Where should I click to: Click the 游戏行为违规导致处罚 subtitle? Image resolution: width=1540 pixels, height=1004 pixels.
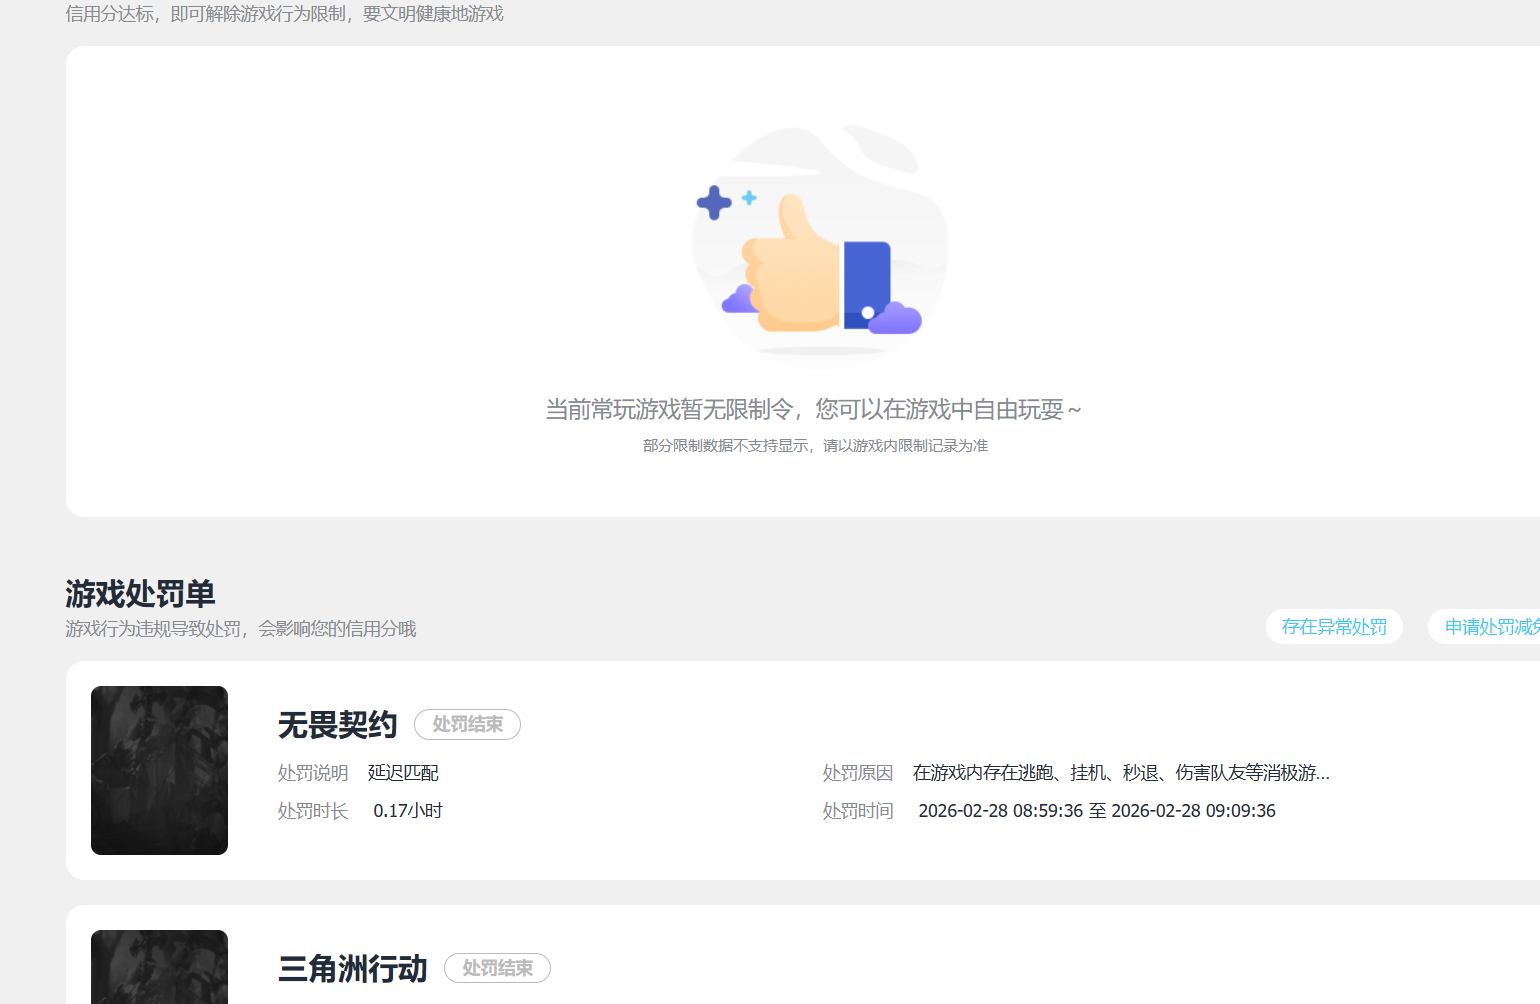[x=240, y=629]
